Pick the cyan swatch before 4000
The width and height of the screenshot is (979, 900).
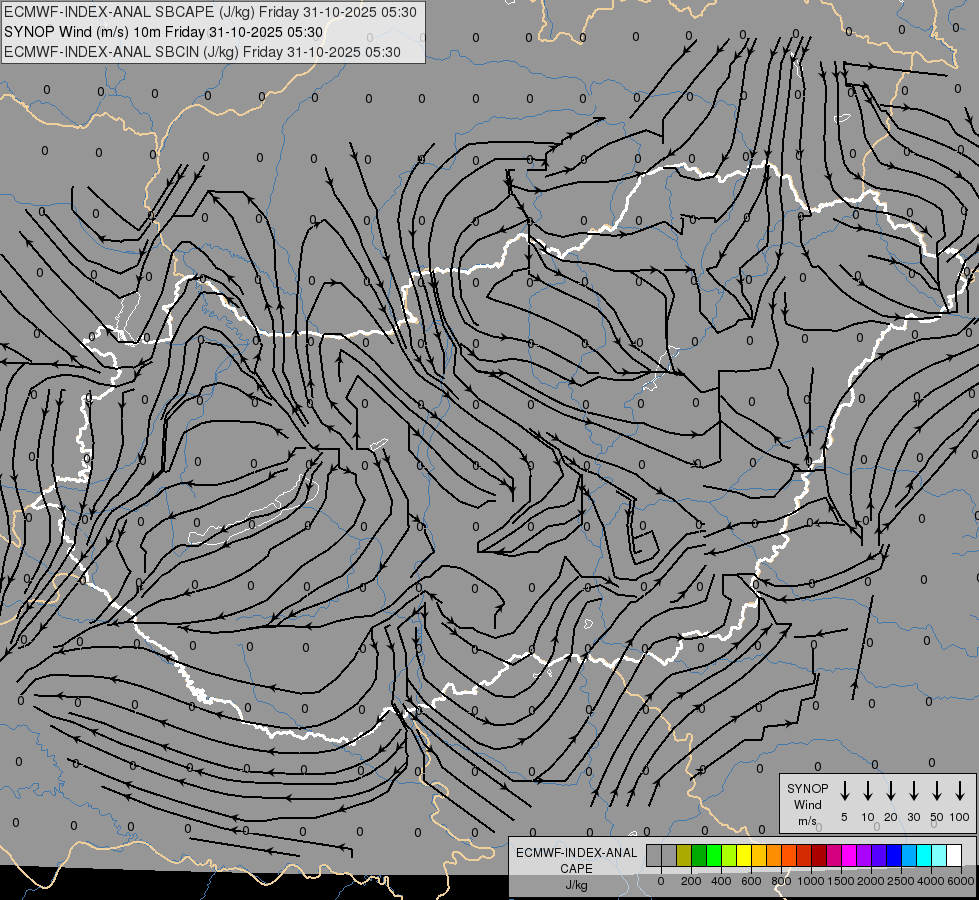click(925, 855)
